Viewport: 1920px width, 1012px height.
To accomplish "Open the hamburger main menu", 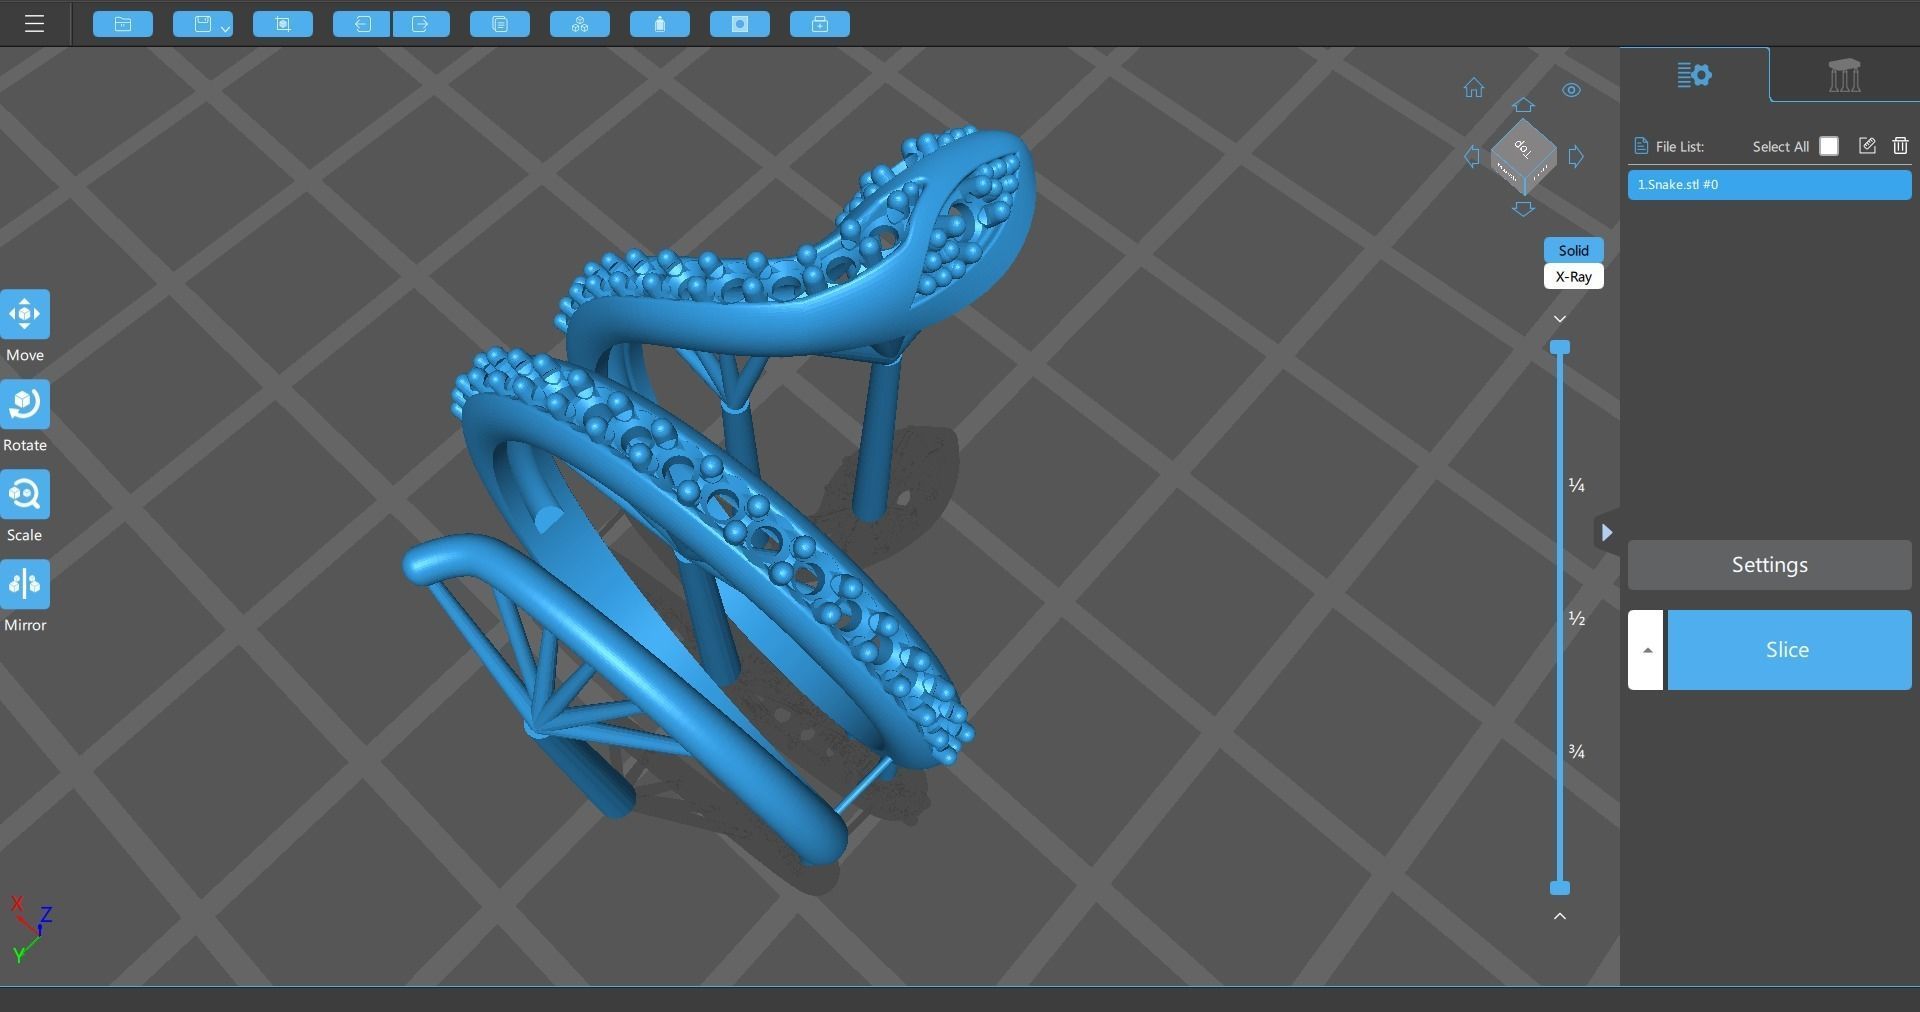I will click(x=34, y=24).
